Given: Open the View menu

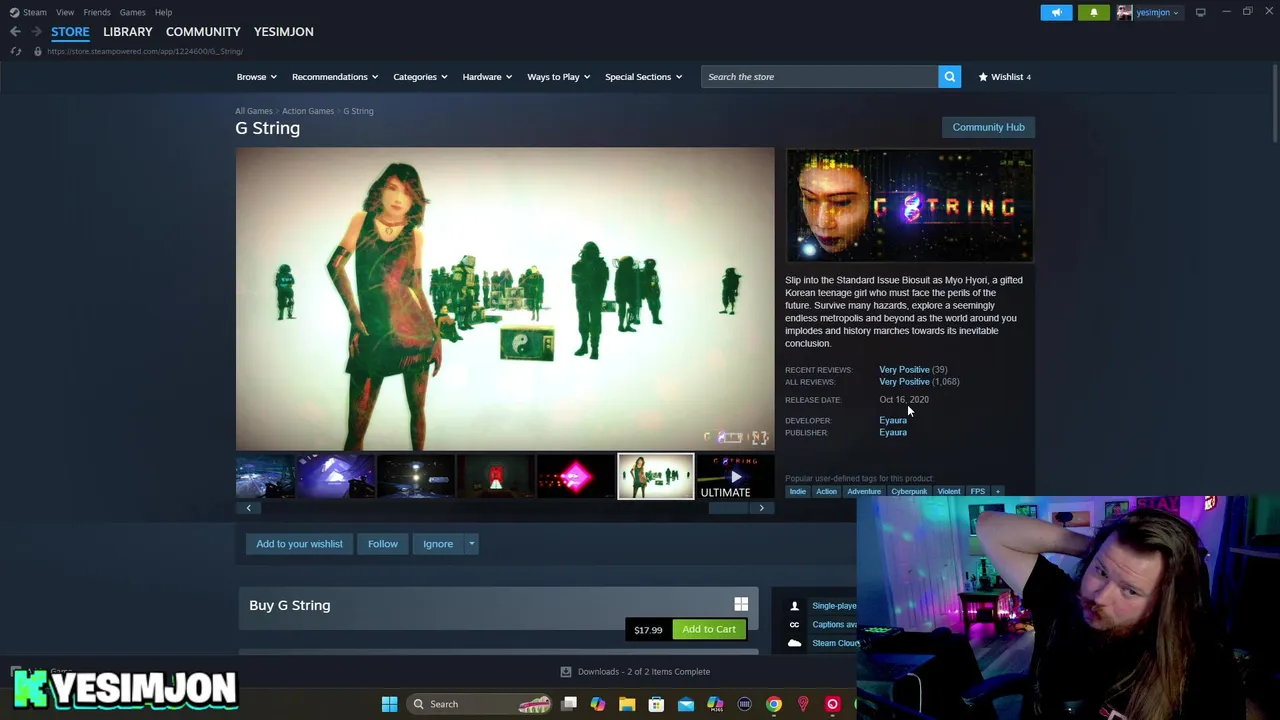Looking at the screenshot, I should 65,12.
